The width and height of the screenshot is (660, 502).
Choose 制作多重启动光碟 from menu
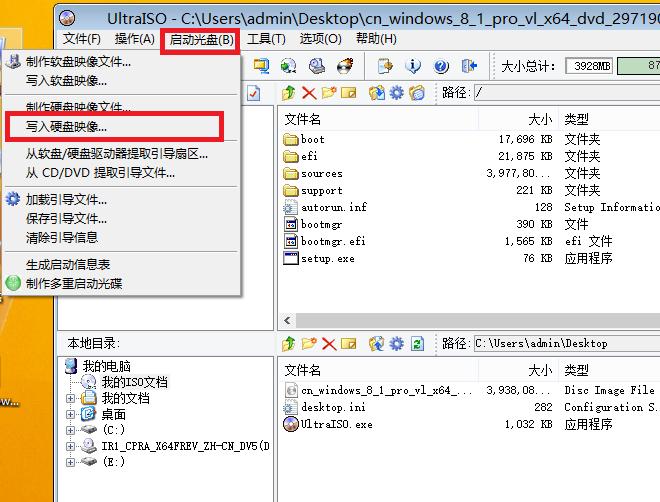(74, 283)
